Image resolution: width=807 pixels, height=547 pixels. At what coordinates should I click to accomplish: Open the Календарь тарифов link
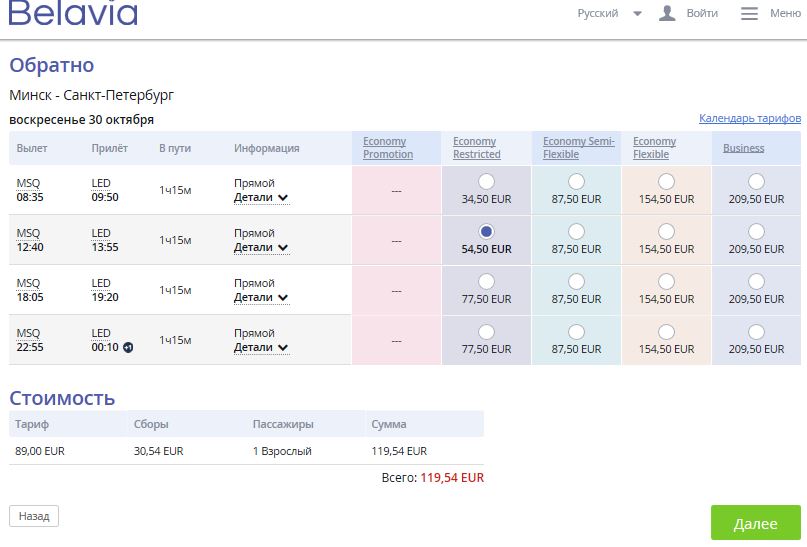749,118
